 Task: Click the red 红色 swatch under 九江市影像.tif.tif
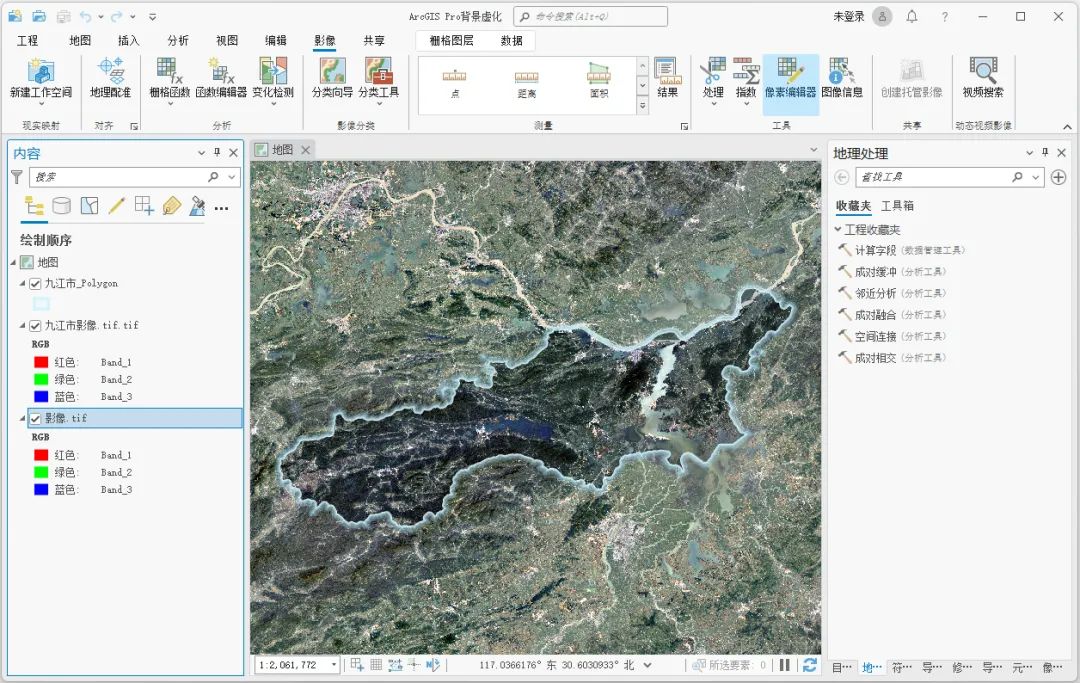click(x=41, y=362)
